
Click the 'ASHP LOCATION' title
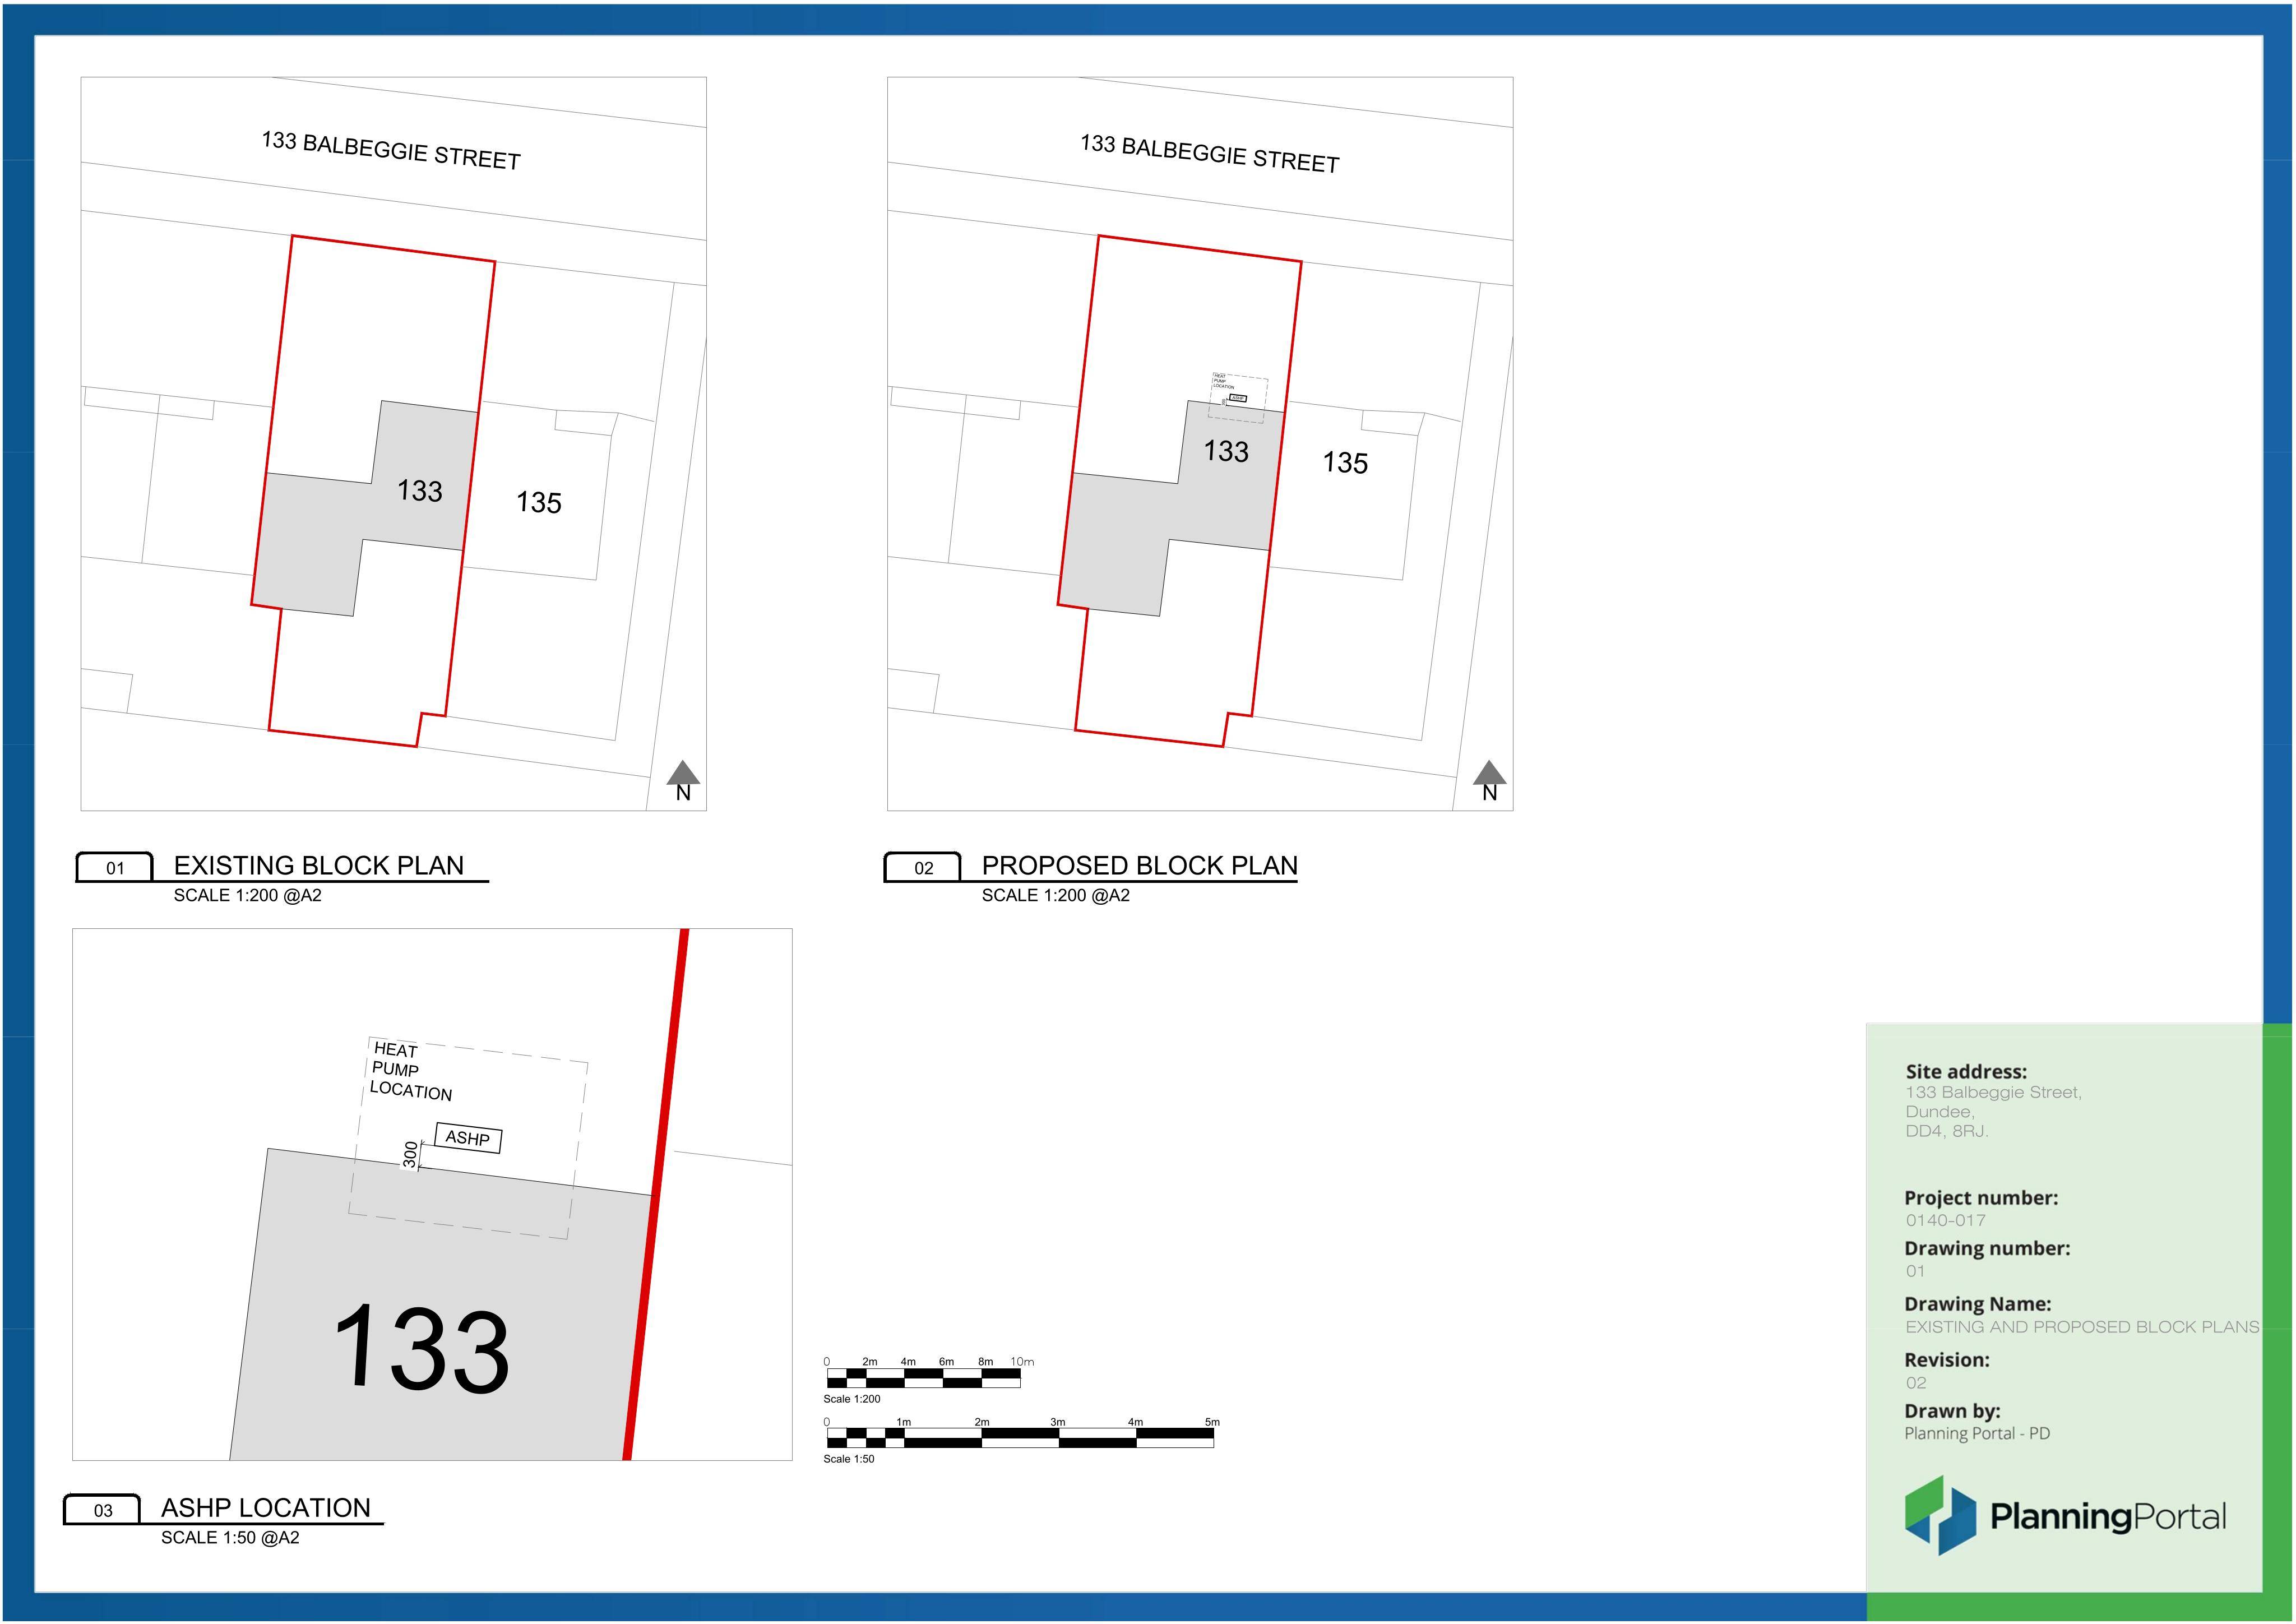point(266,1507)
